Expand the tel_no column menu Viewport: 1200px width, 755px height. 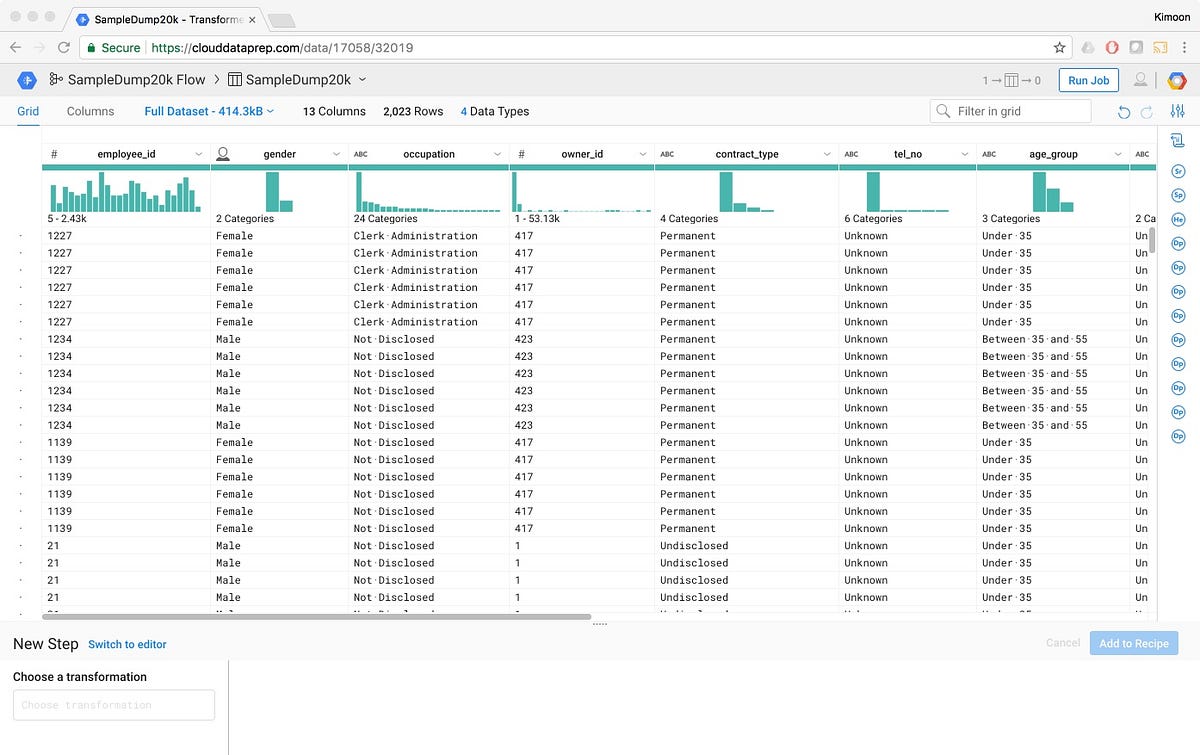(x=964, y=154)
